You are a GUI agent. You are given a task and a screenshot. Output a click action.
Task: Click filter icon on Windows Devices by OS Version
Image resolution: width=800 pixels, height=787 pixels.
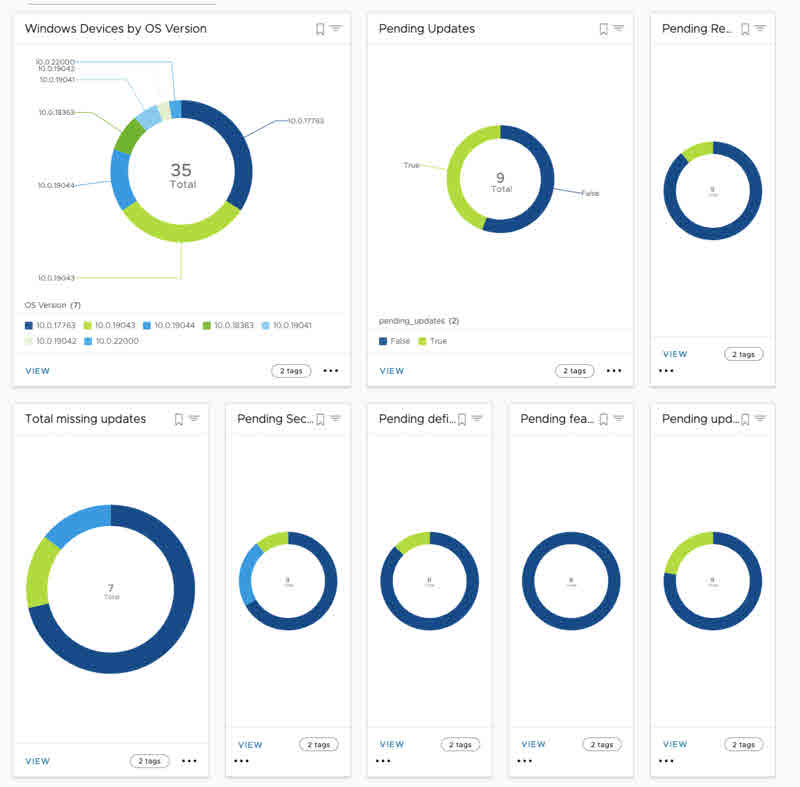336,28
